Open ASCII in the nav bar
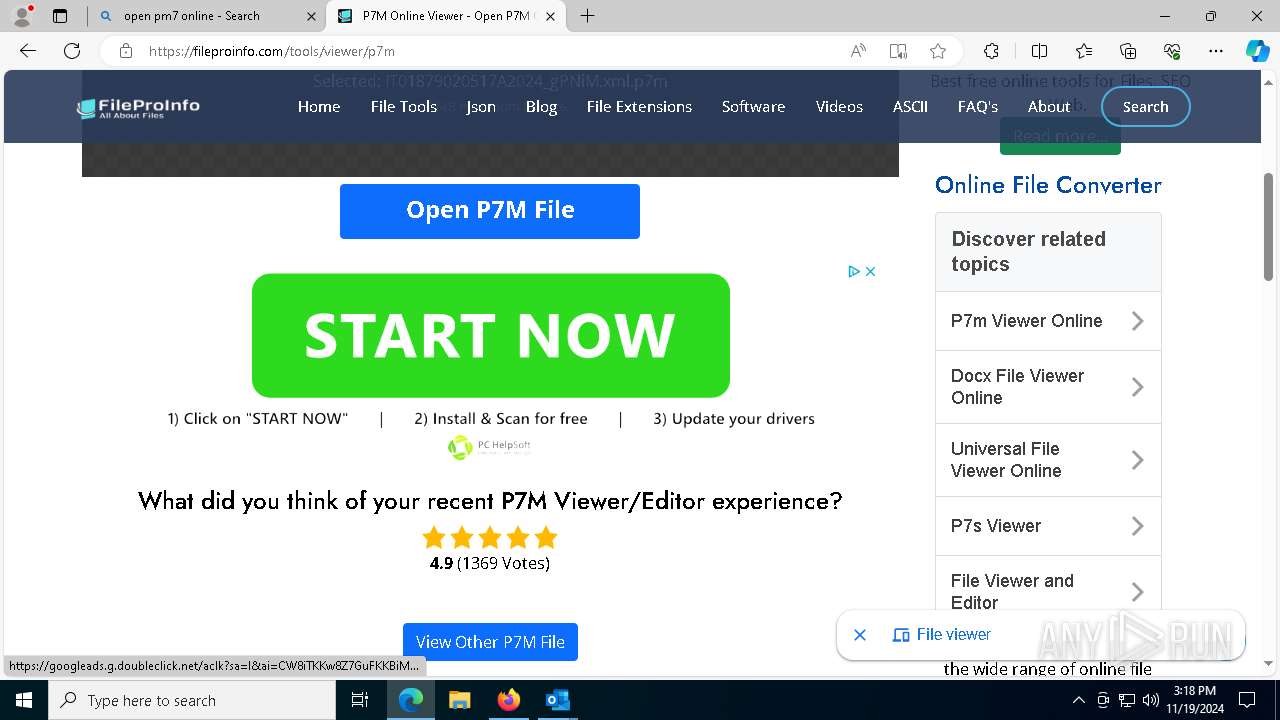 pyautogui.click(x=910, y=107)
